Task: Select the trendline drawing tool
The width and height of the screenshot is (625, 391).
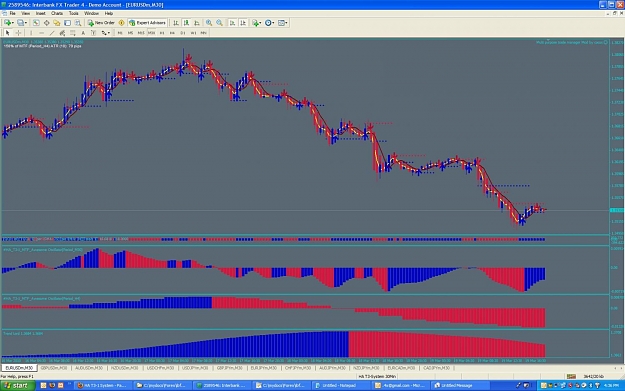Action: click(x=52, y=33)
